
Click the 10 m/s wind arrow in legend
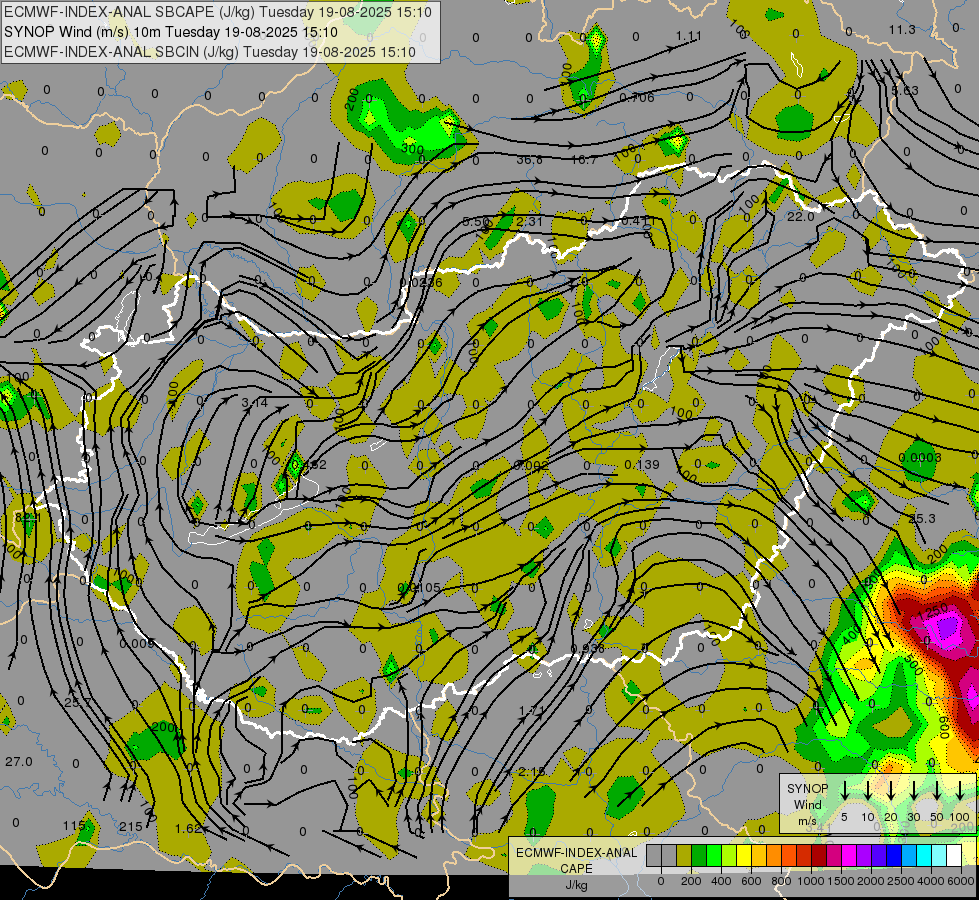coord(867,790)
